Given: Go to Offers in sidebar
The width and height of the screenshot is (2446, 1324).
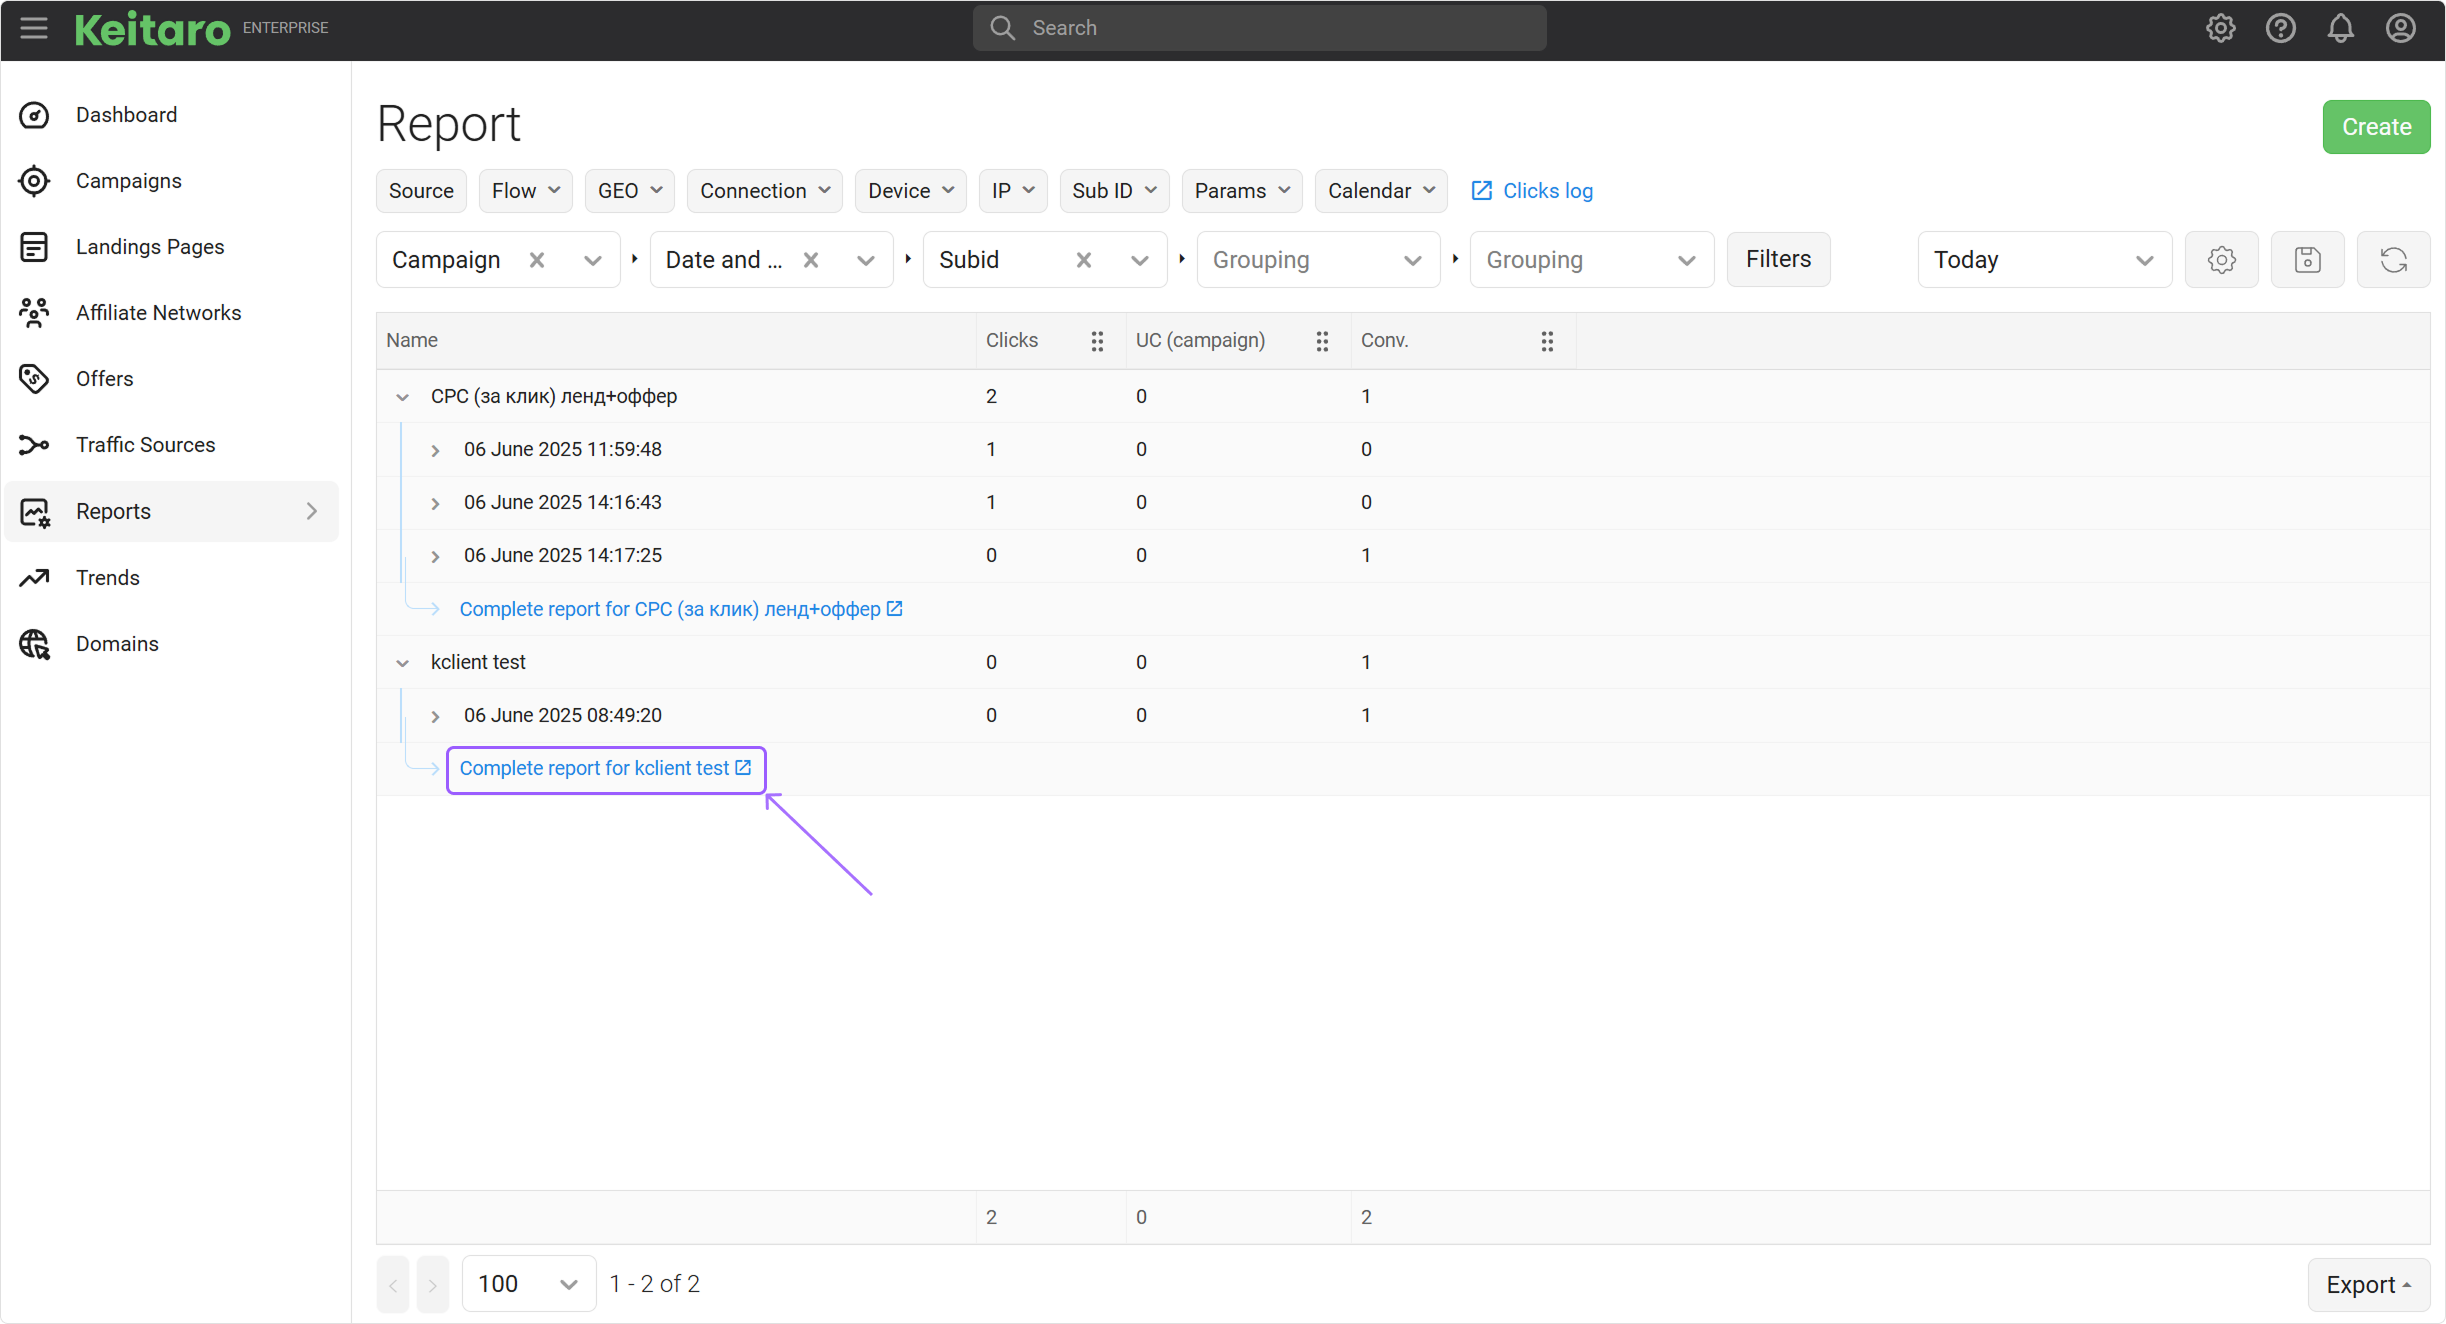Looking at the screenshot, I should coord(105,379).
